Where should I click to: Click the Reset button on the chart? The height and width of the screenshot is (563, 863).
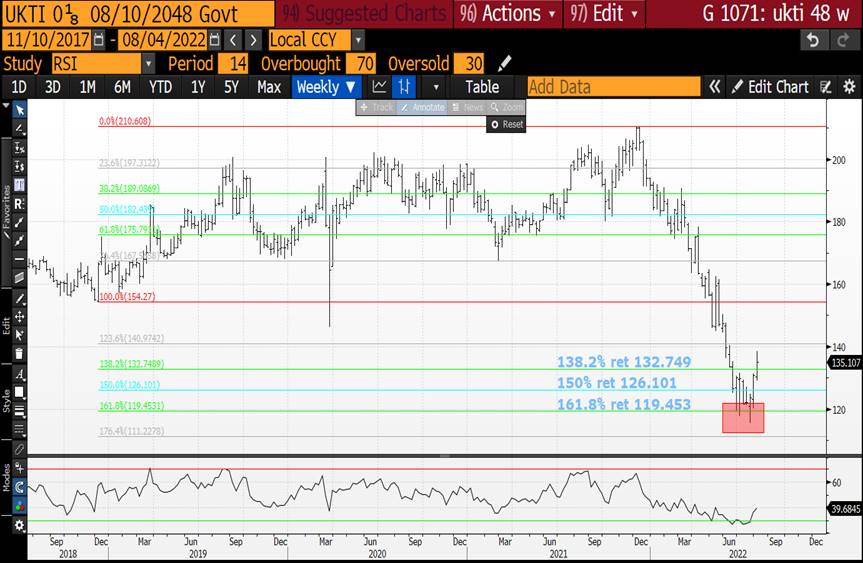506,124
